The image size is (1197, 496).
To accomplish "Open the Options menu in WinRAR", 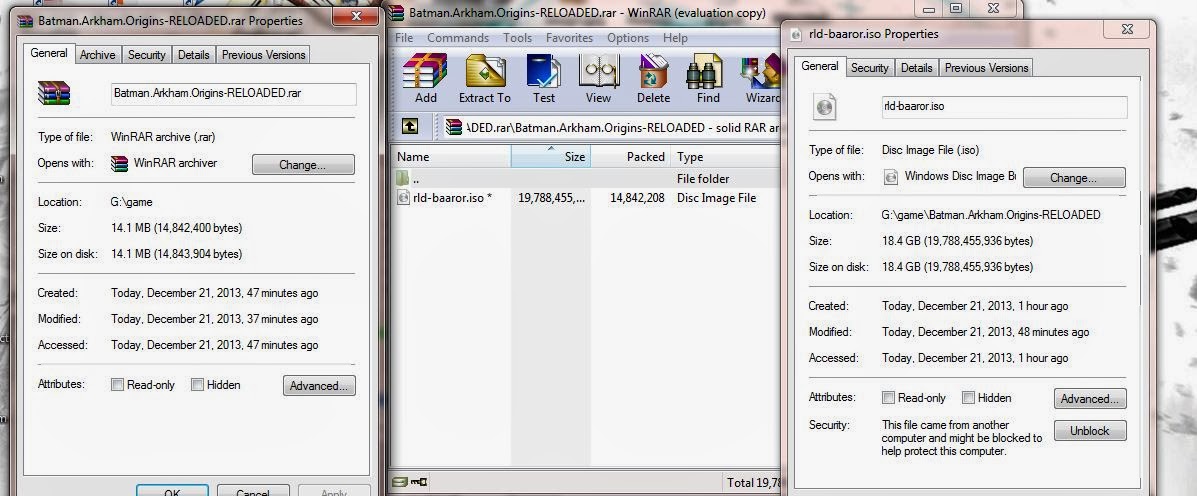I will [628, 37].
